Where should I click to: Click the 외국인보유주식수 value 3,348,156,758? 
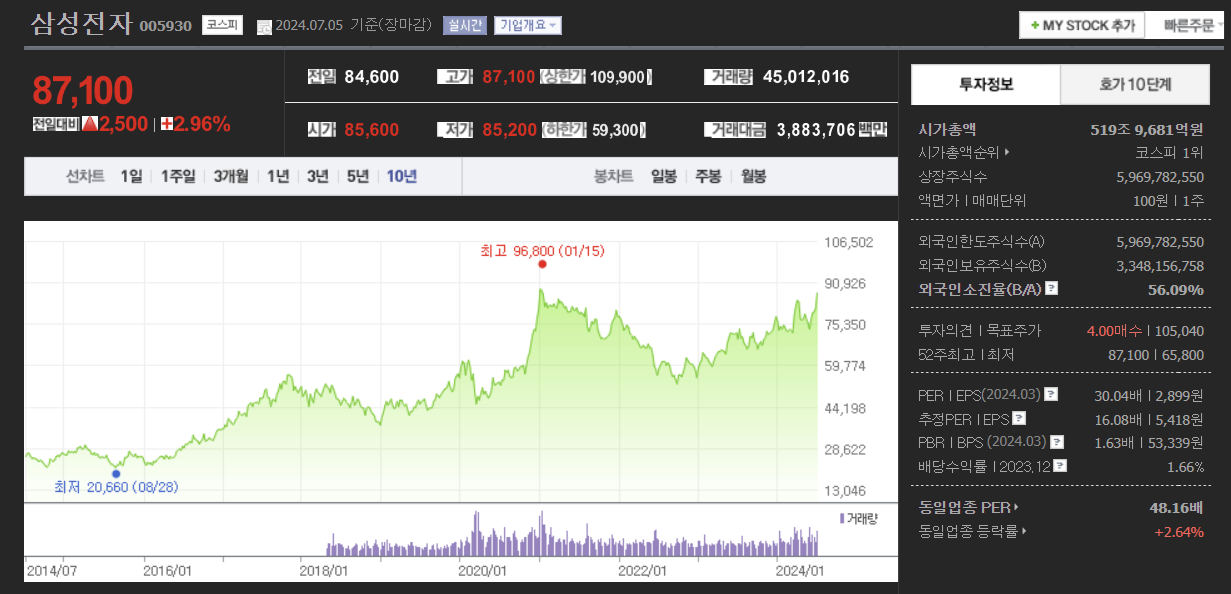[x=1160, y=265]
